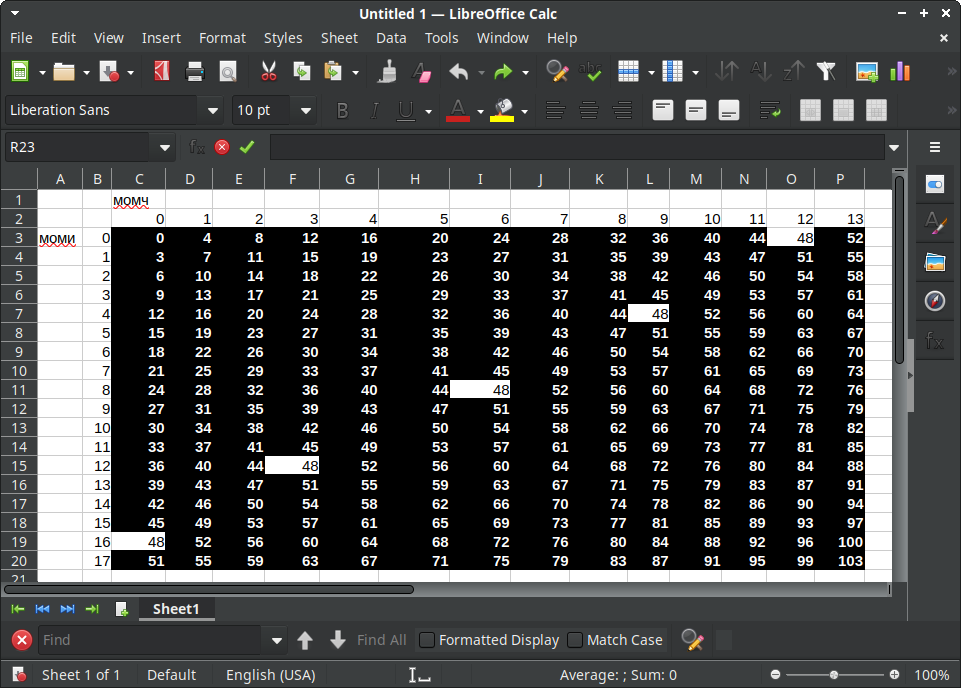The height and width of the screenshot is (688, 961).
Task: Open the Underline style dropdown arrow
Action: (428, 112)
